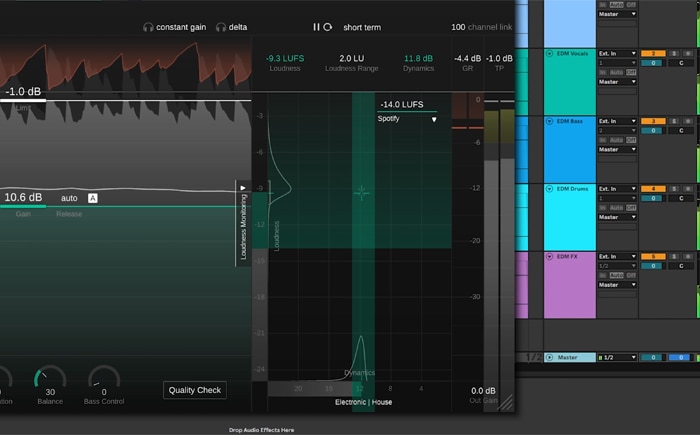Open EDM Bass Ext. In input dropdown
Screen dimensions: 700x436
click(617, 121)
